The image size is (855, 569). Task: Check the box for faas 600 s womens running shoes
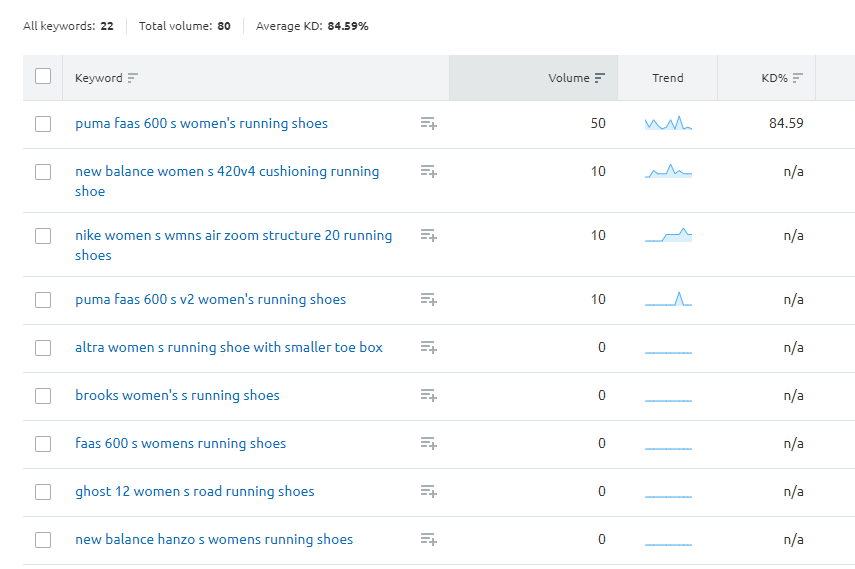point(43,444)
